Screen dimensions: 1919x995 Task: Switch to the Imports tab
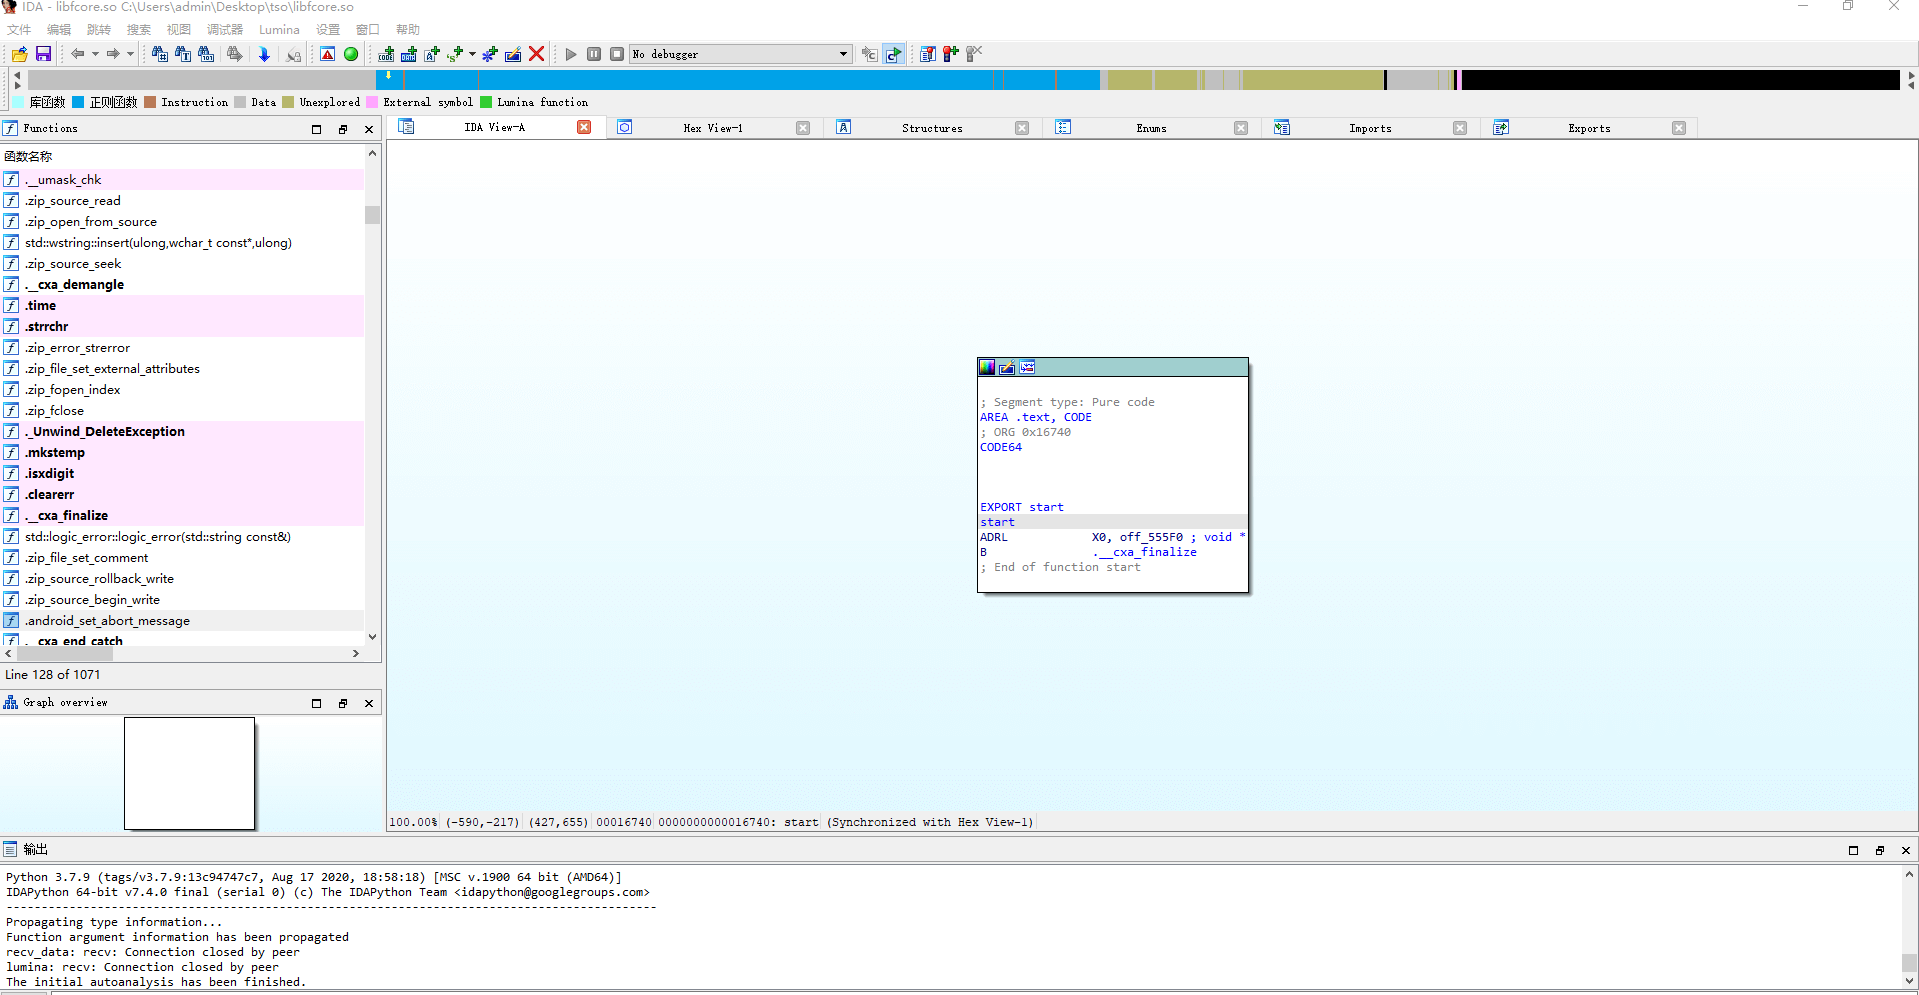[1370, 128]
